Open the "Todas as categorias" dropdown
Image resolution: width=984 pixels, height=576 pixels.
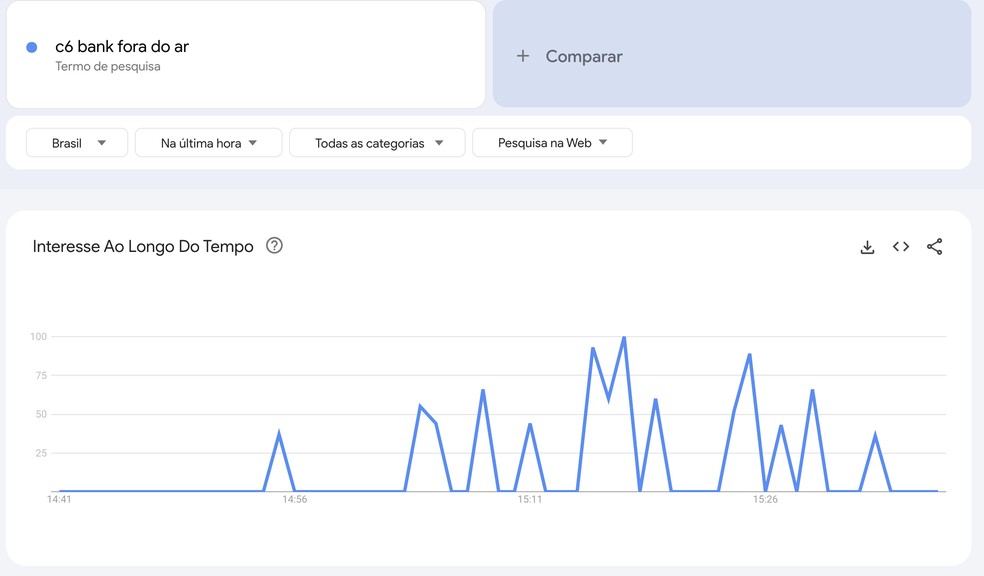pos(377,142)
